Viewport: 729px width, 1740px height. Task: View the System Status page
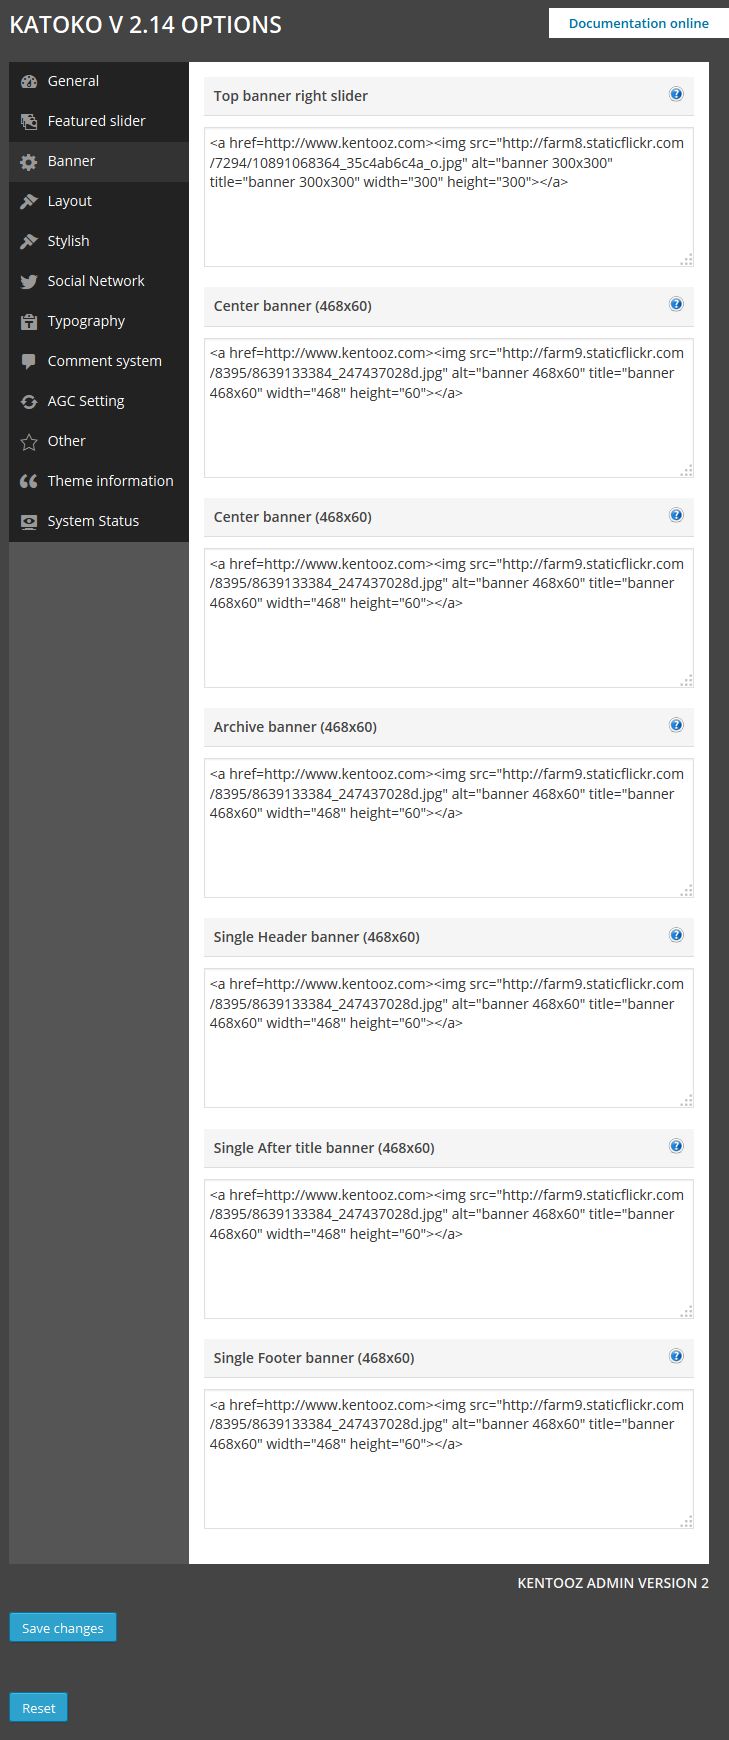click(93, 521)
